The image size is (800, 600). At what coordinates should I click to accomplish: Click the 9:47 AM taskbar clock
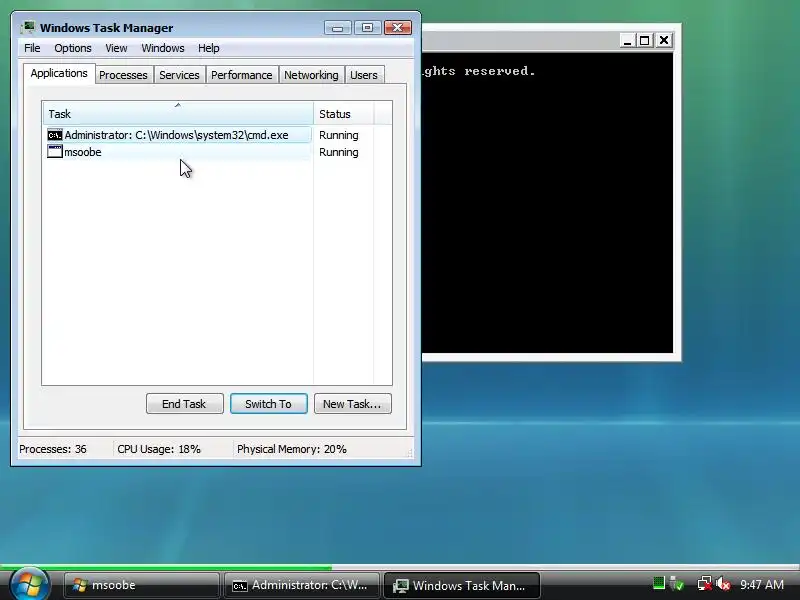pos(762,584)
